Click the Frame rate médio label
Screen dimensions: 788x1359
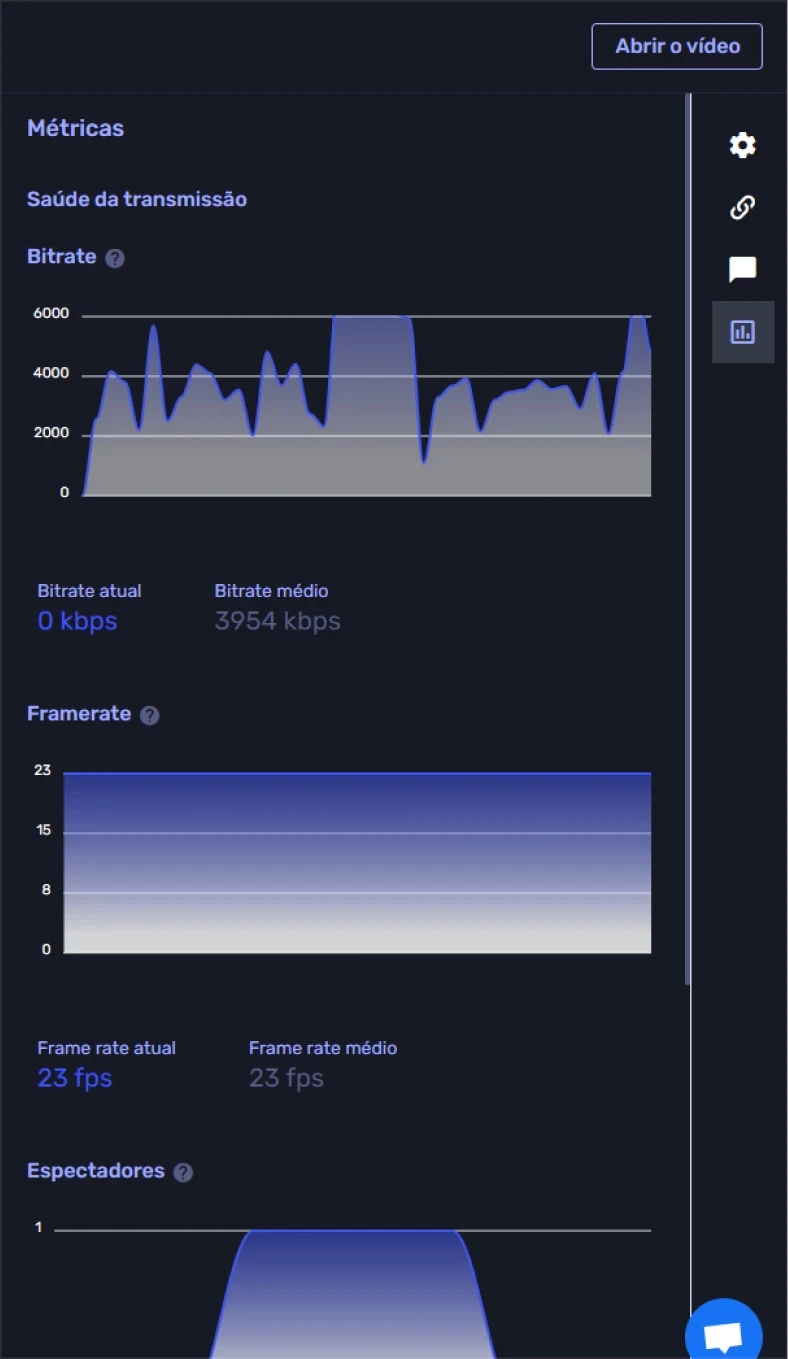point(323,1048)
